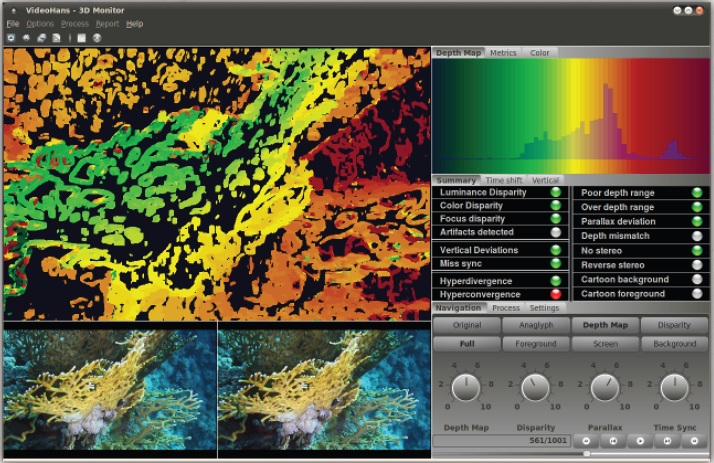The image size is (714, 463).
Task: Switch to the Color tab
Action: click(540, 53)
